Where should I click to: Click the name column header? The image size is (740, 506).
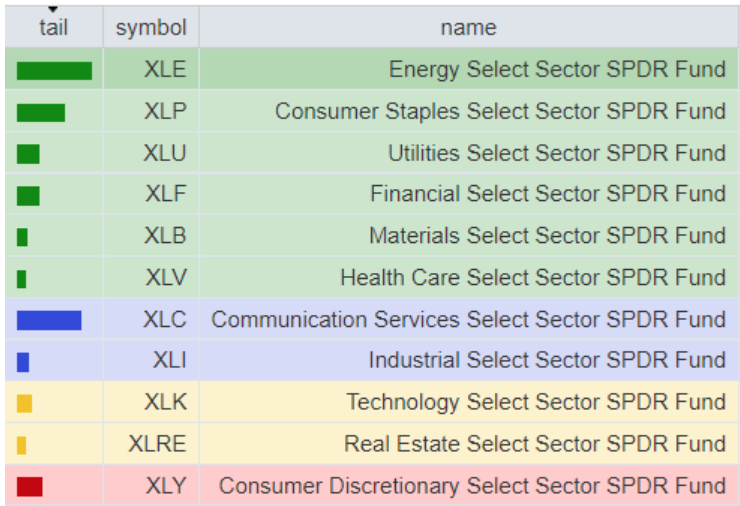tap(468, 27)
